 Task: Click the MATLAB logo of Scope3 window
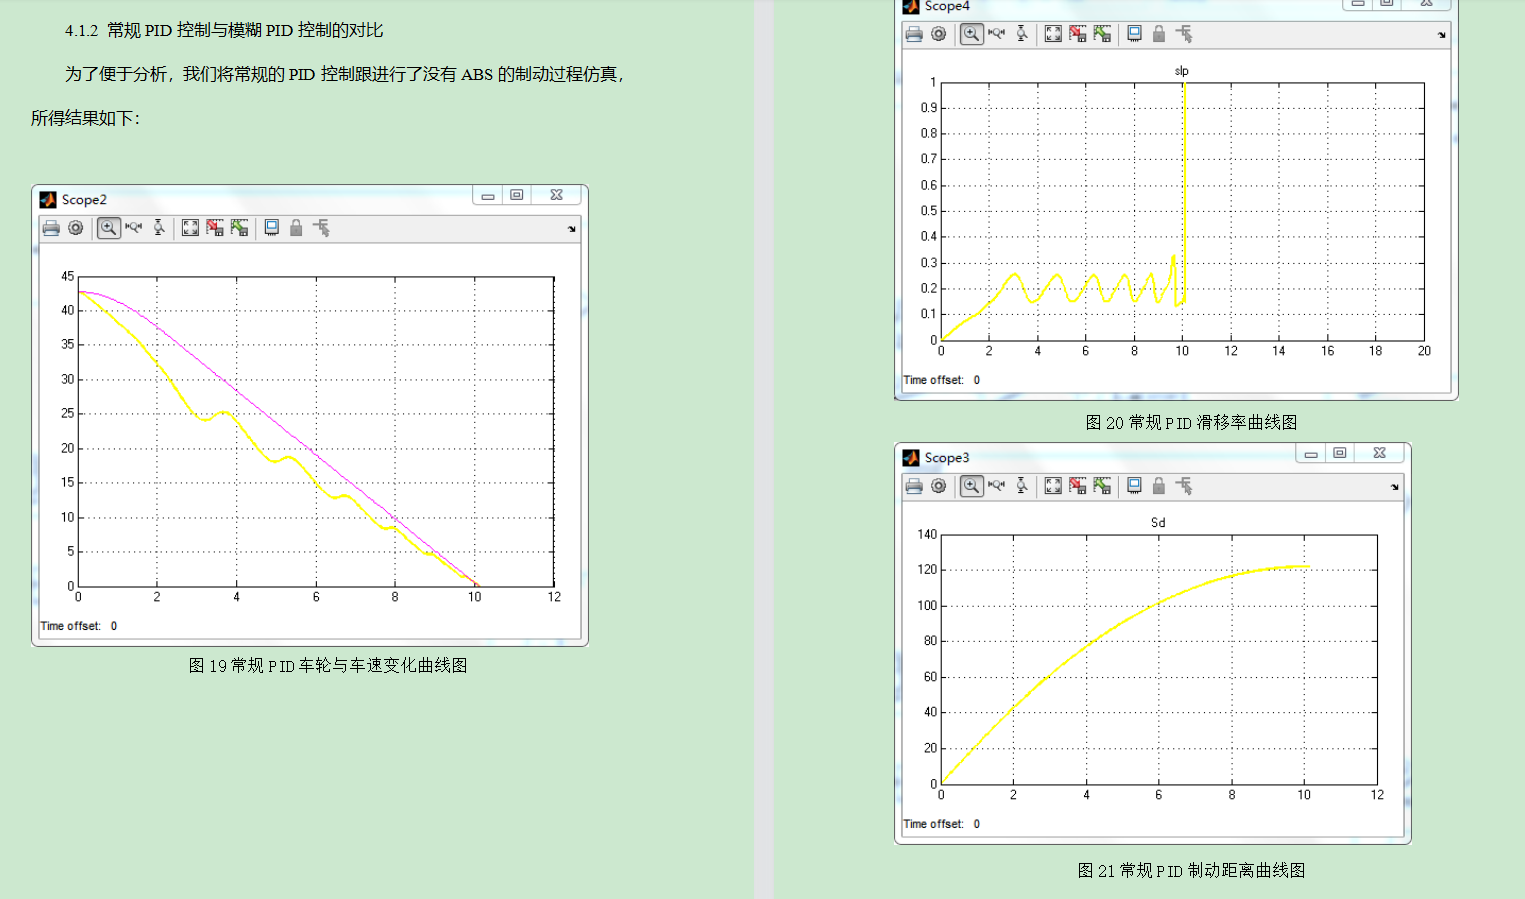[911, 458]
